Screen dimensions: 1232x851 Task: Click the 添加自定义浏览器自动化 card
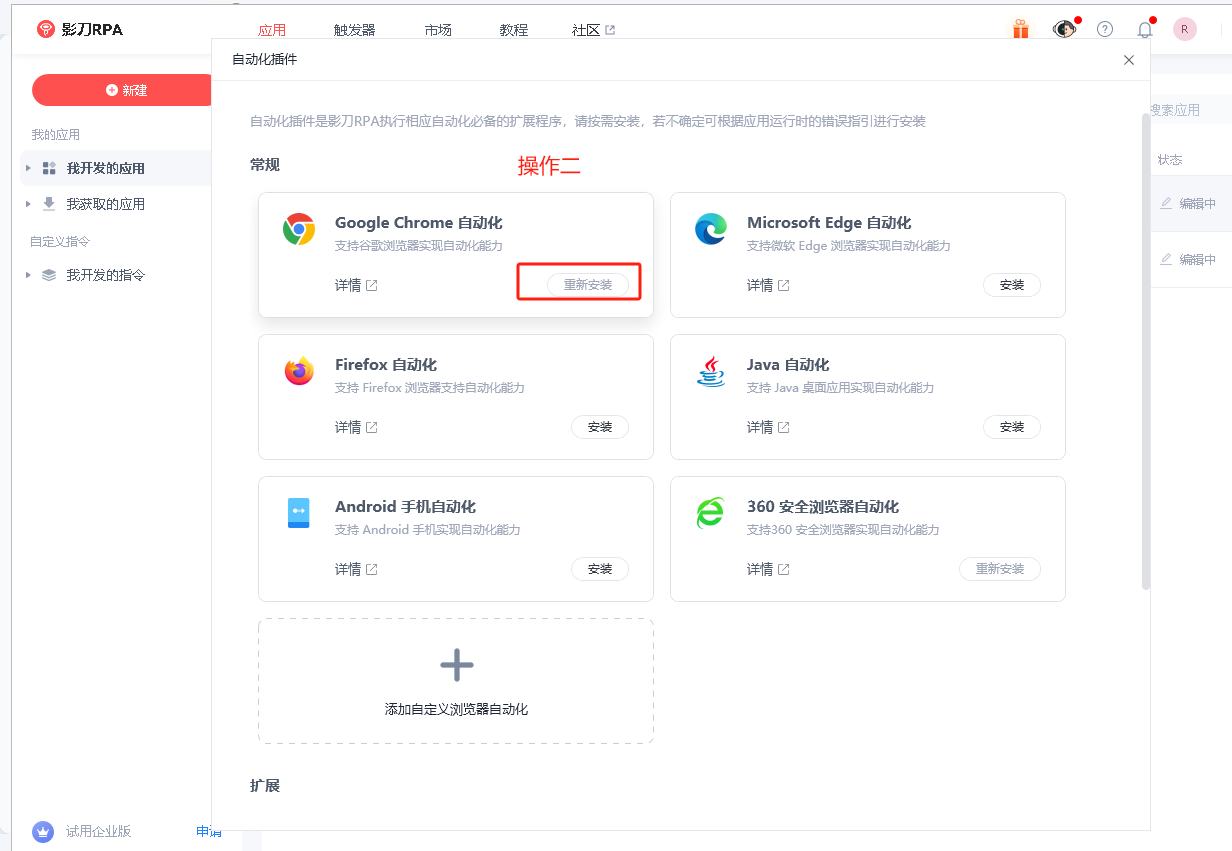(456, 681)
